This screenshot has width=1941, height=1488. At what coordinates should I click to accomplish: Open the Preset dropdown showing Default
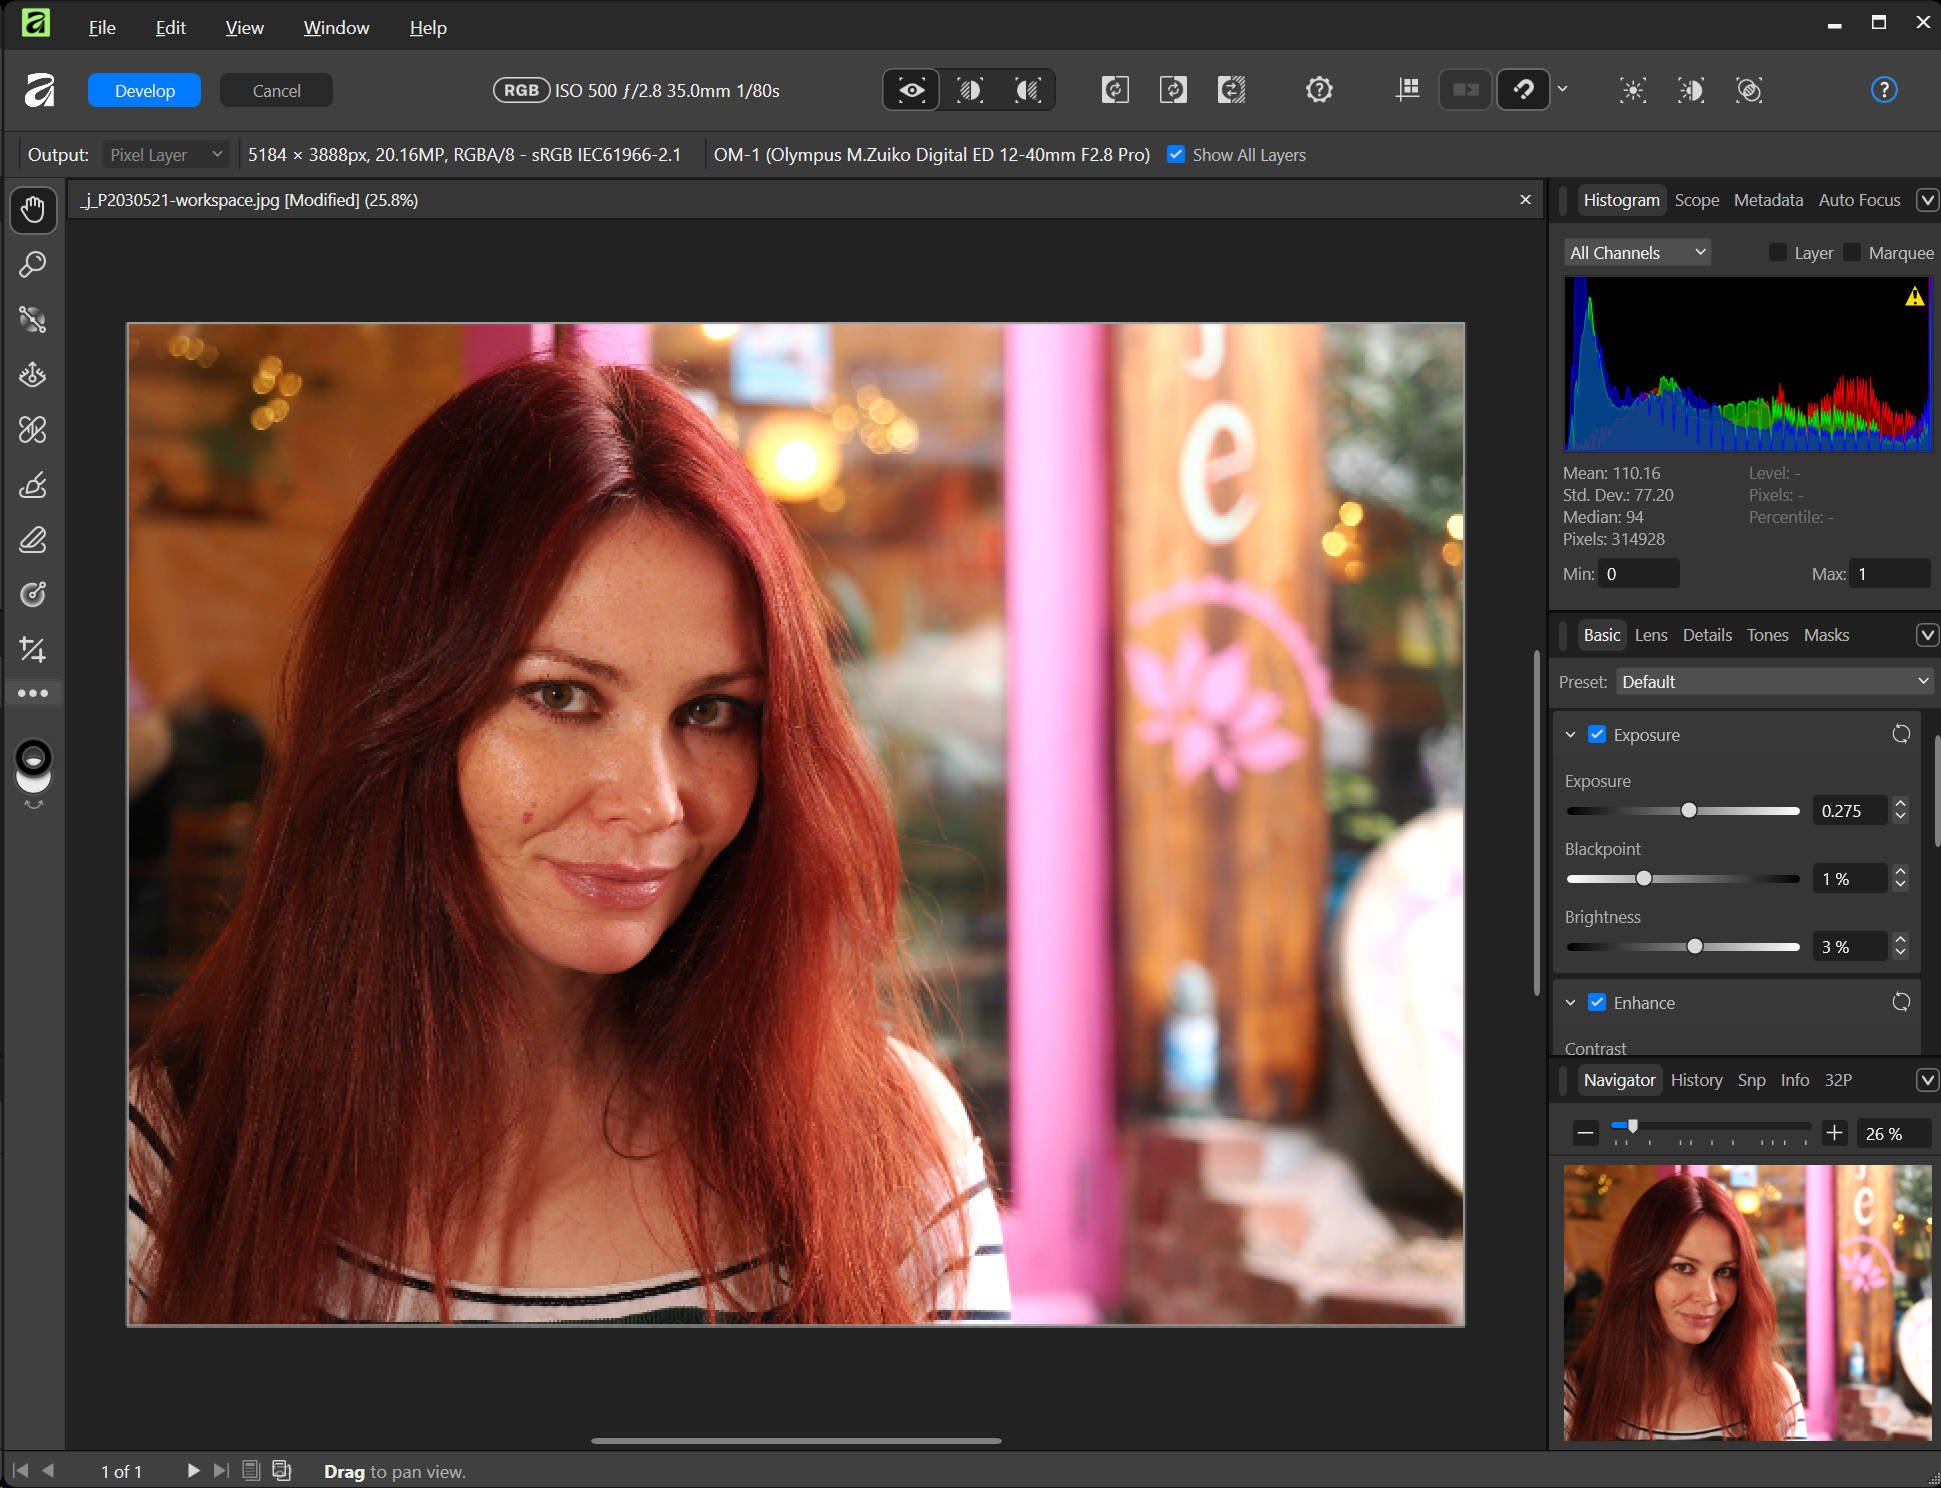[x=1773, y=681]
